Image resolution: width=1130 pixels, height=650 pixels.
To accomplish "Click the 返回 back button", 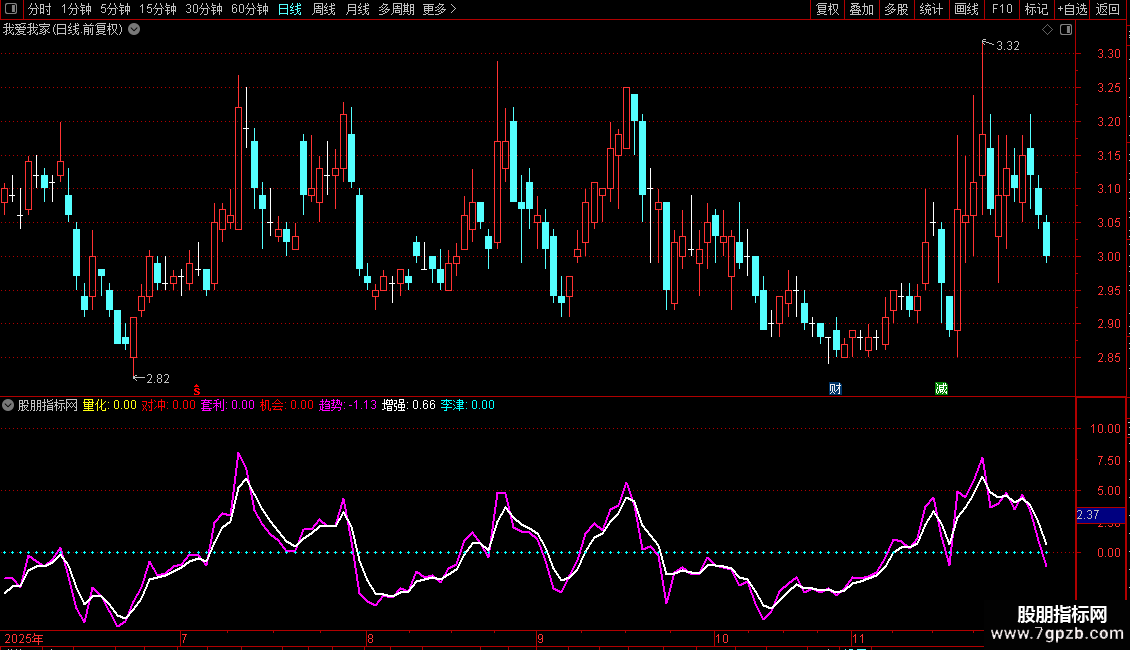I will (x=1108, y=9).
